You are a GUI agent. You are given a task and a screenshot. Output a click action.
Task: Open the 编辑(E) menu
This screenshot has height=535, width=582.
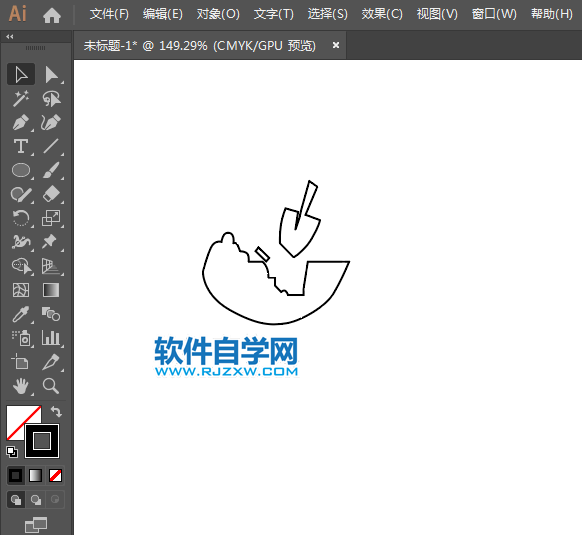[x=163, y=14]
